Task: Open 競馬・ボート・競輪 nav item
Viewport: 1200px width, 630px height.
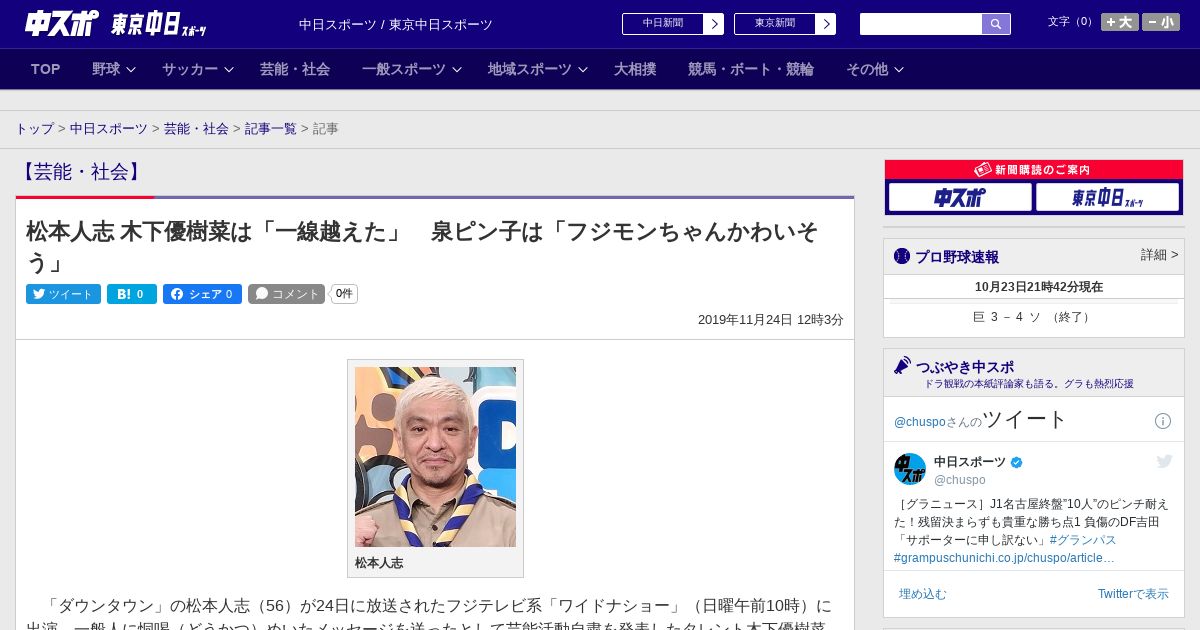Action: (x=751, y=69)
